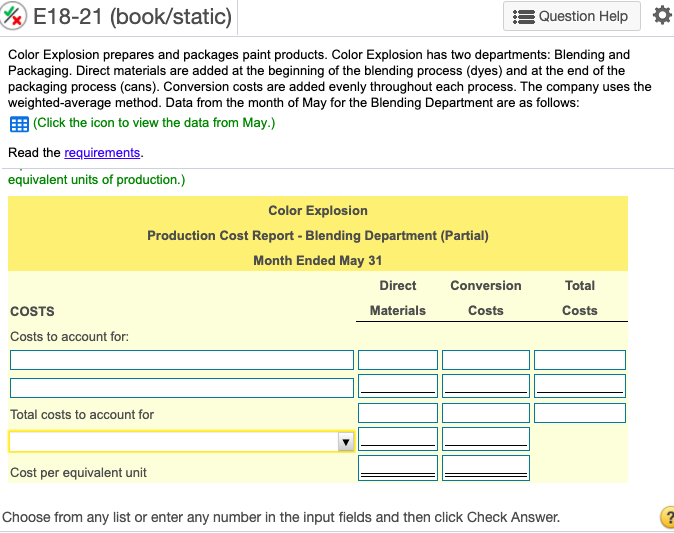
Task: Click dropdown row Conversion Costs input
Action: (x=486, y=439)
